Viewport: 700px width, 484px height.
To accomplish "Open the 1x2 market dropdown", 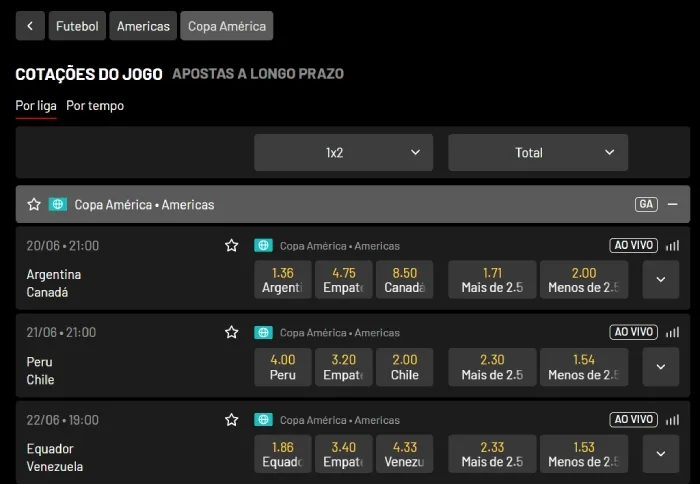I will point(343,153).
